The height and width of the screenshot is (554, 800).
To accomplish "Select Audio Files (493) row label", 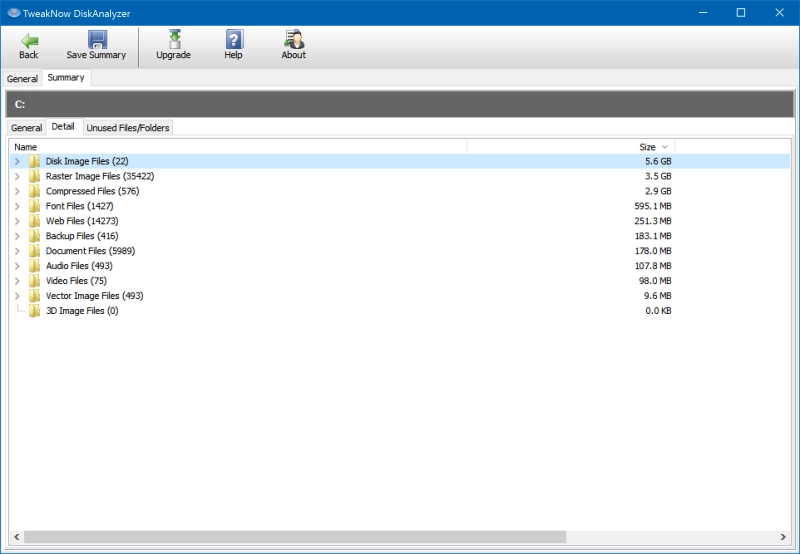I will point(79,266).
